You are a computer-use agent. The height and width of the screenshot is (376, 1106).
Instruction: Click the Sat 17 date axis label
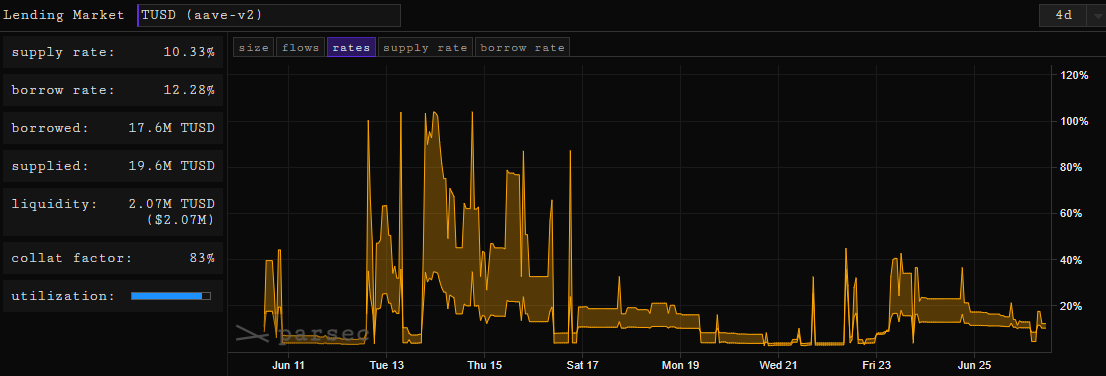click(x=583, y=365)
